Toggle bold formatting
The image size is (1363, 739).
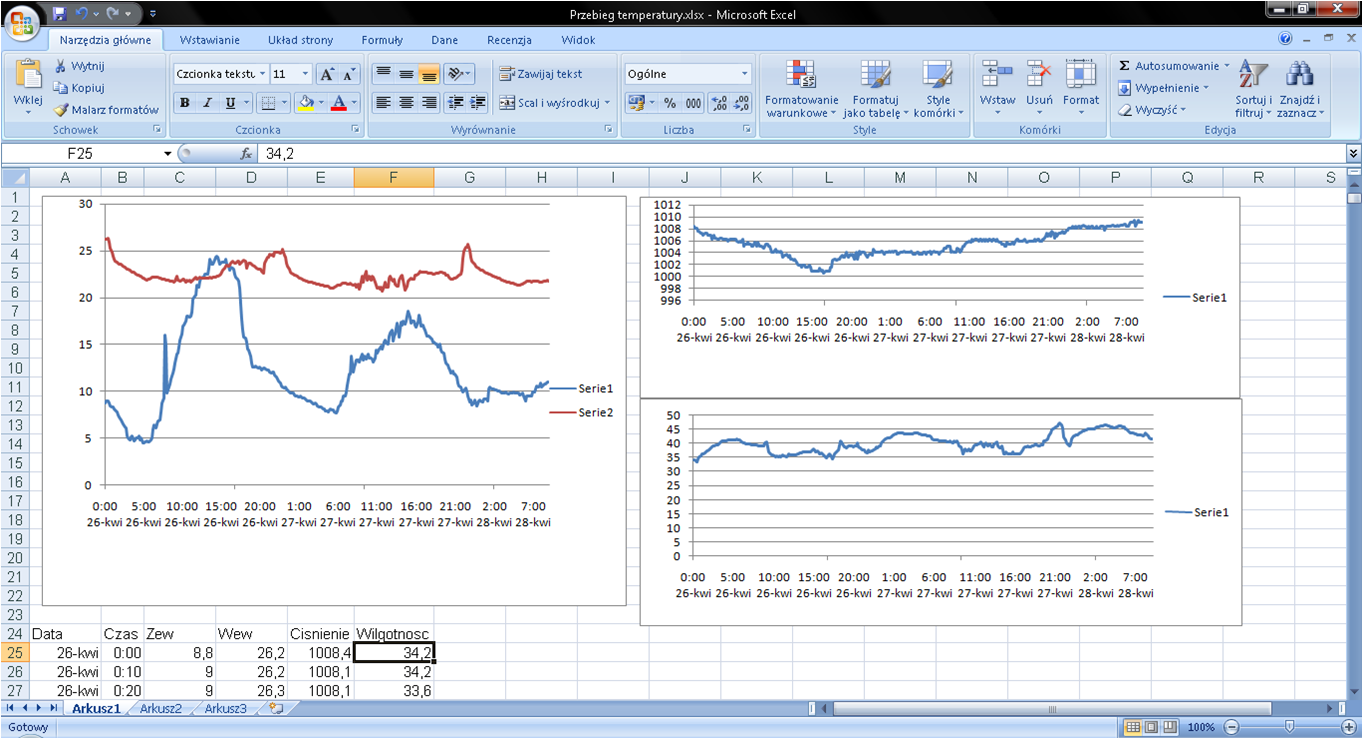(x=184, y=103)
